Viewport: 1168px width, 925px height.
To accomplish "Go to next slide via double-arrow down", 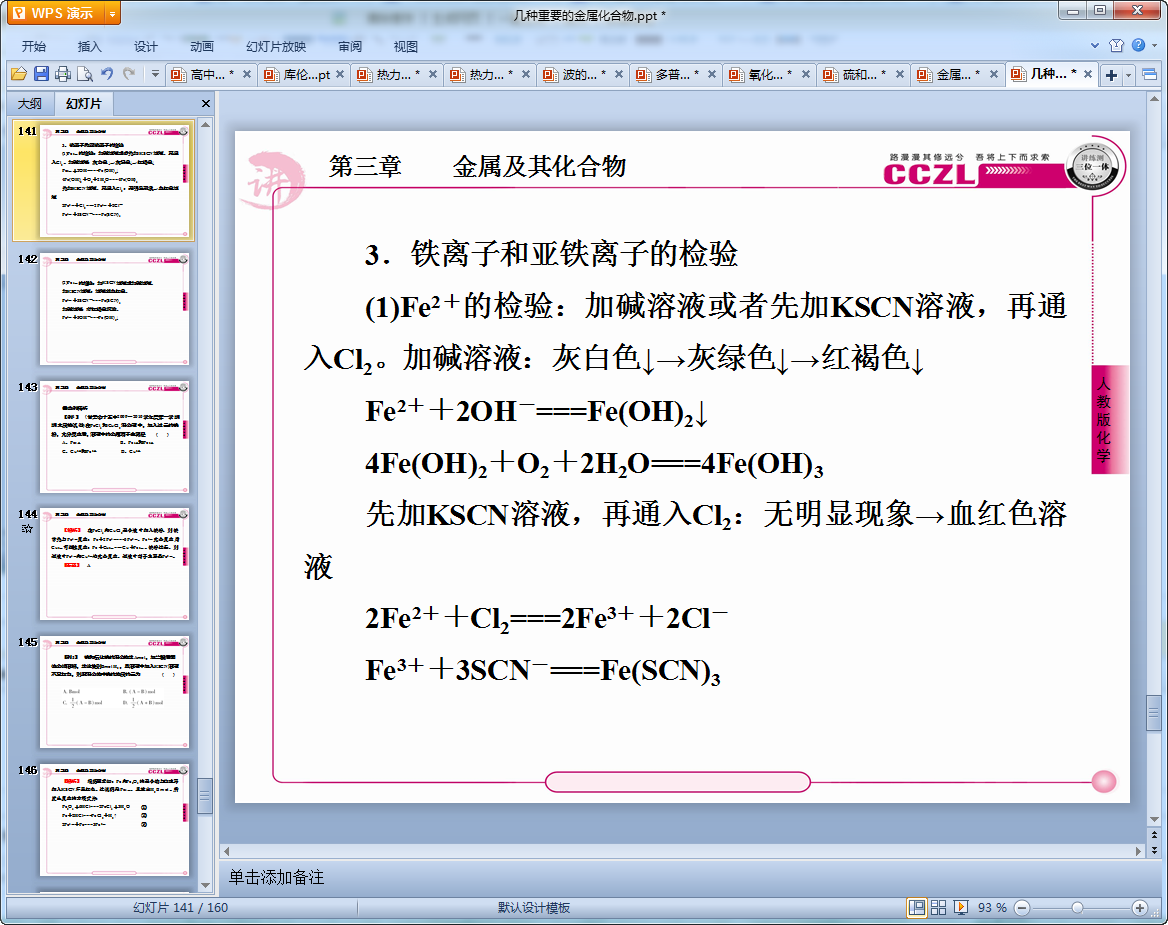I will (x=1155, y=850).
